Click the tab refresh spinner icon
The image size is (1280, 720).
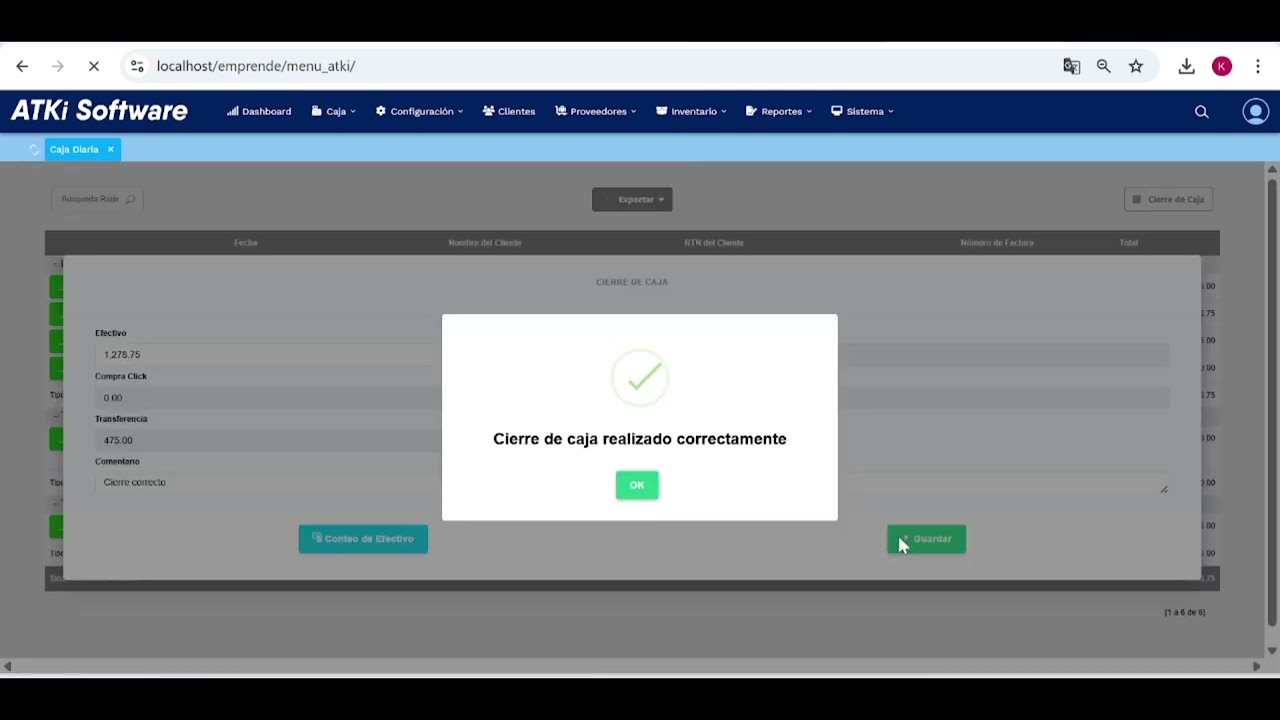[34, 149]
